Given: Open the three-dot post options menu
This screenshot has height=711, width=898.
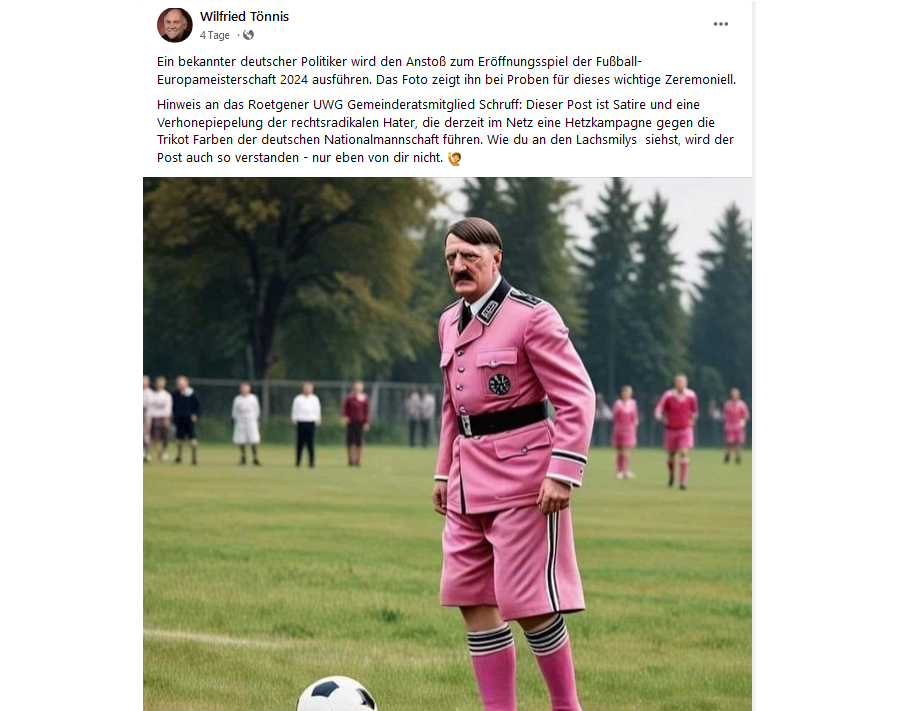Looking at the screenshot, I should click(720, 24).
